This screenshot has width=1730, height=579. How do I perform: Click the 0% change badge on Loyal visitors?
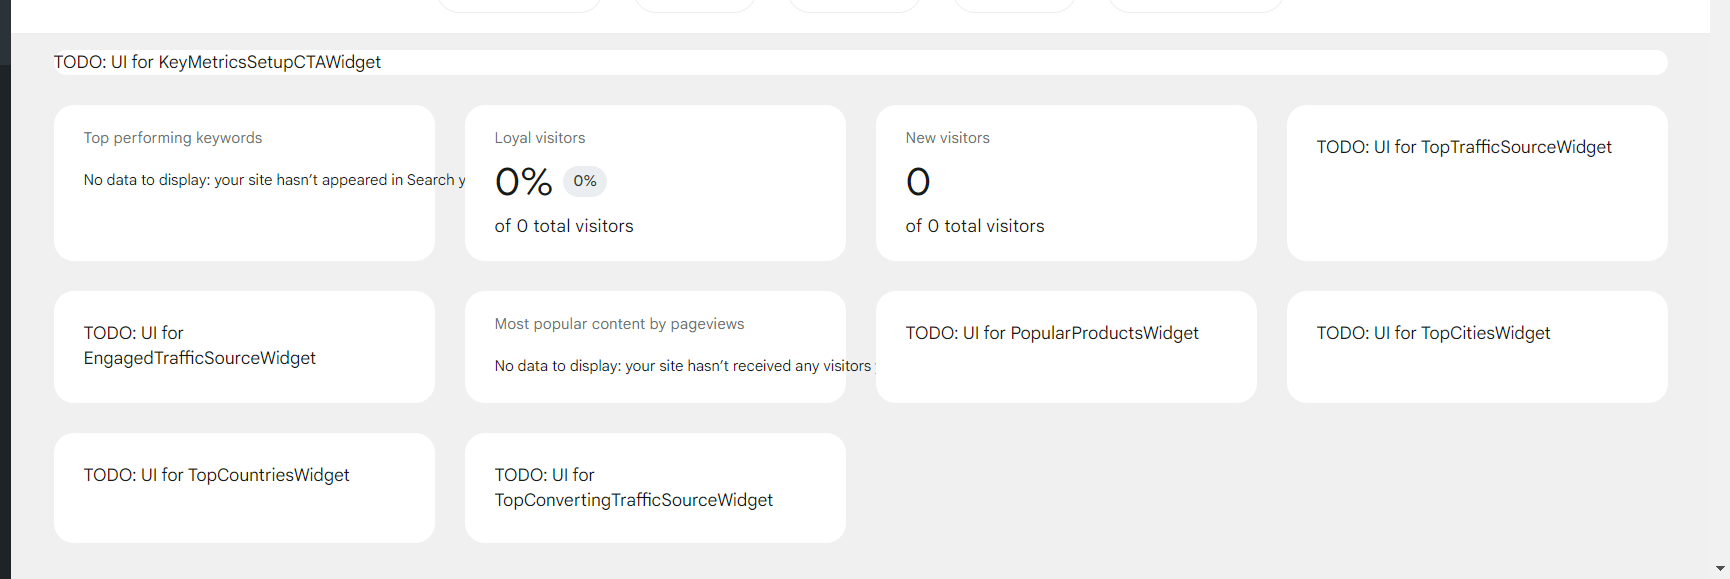585,181
